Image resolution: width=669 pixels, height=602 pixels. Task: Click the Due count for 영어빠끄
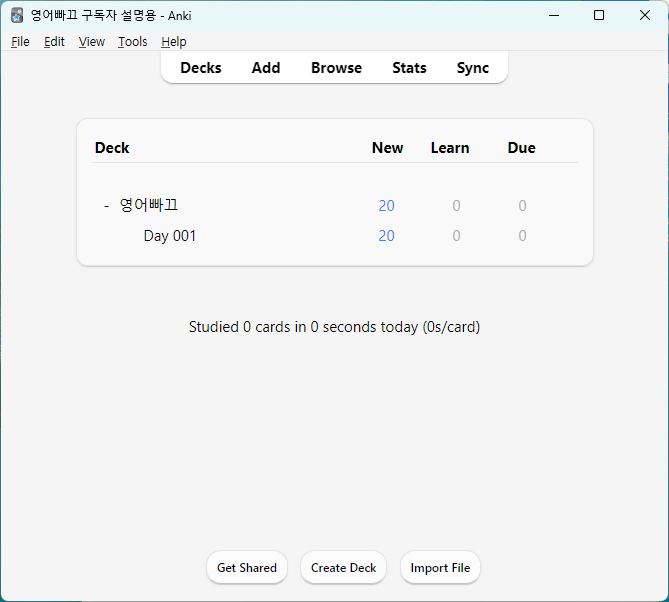pyautogui.click(x=522, y=206)
